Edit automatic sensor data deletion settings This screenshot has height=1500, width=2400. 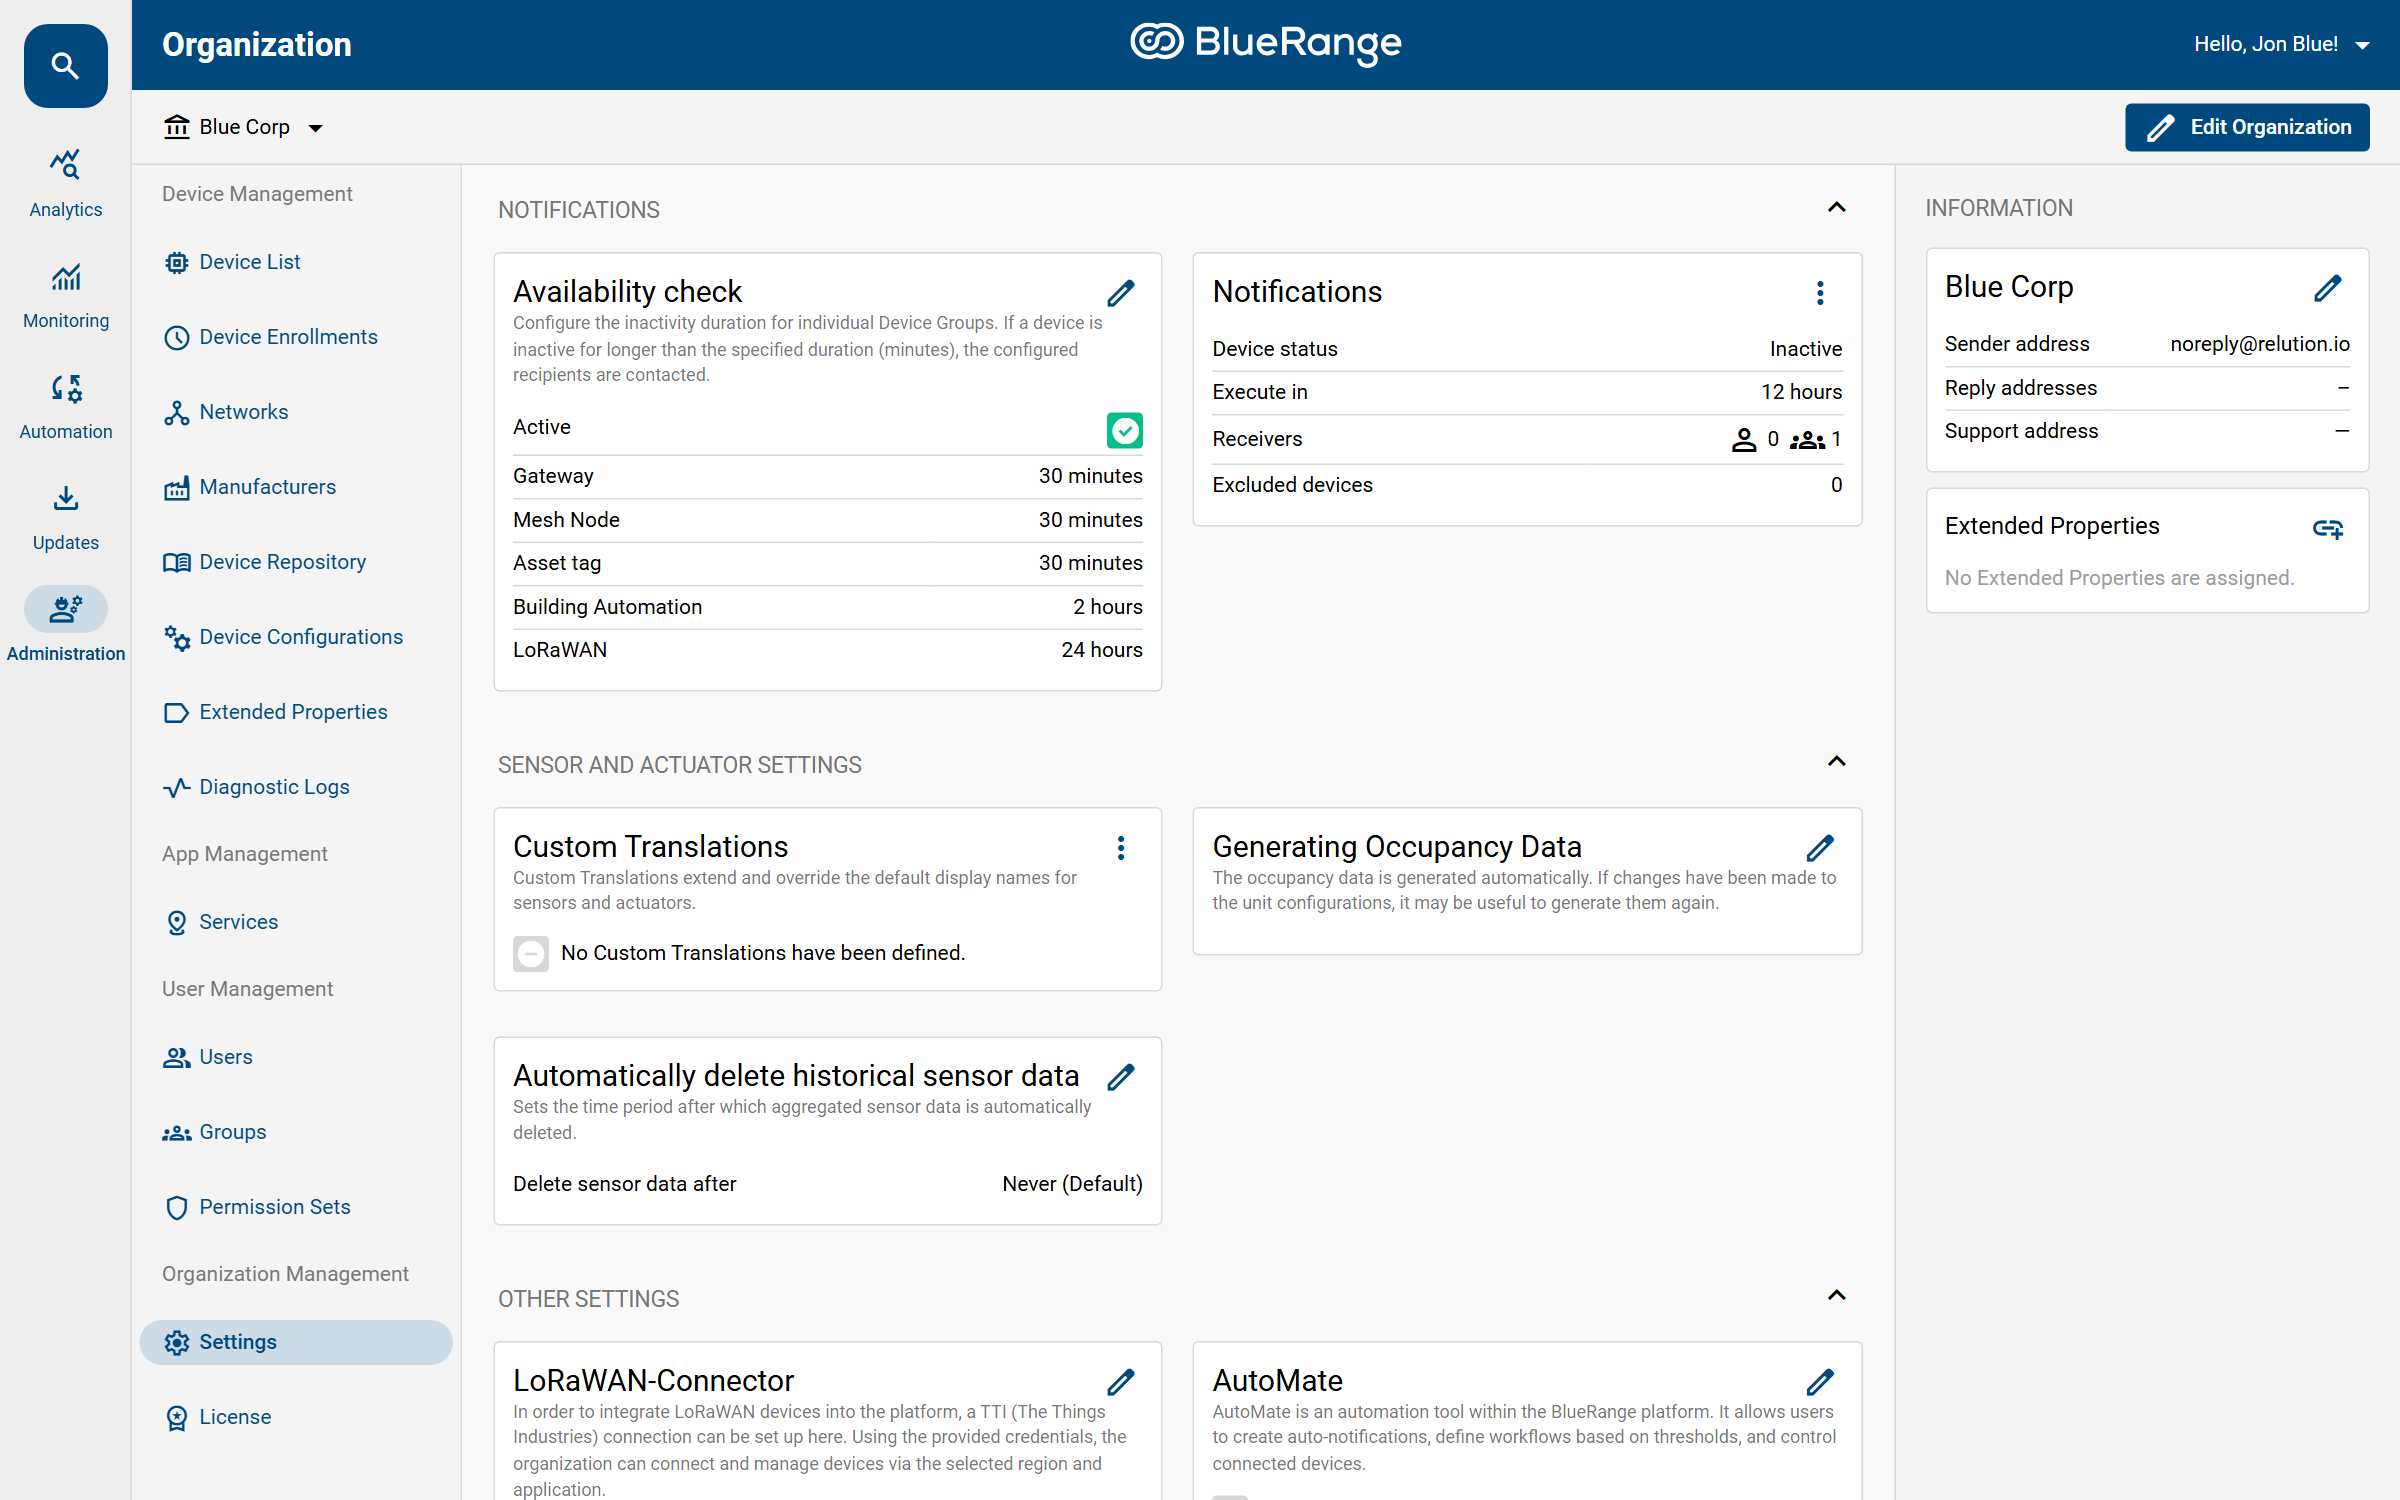click(x=1121, y=1077)
